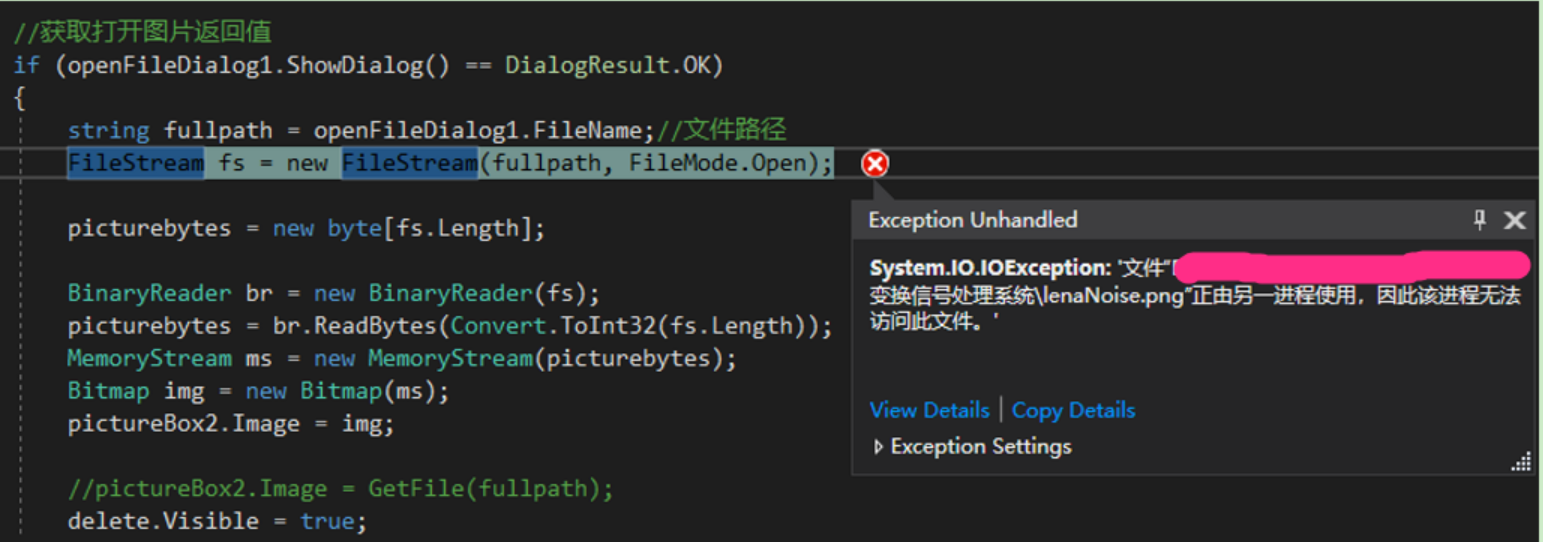Screen dimensions: 1543x542
Task: Click the Copy Details link
Action: point(1073,410)
